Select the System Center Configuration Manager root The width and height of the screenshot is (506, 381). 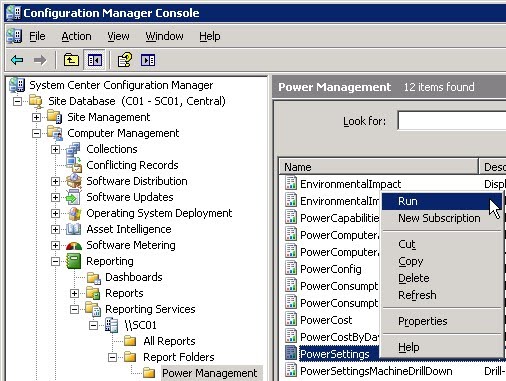coord(121,85)
